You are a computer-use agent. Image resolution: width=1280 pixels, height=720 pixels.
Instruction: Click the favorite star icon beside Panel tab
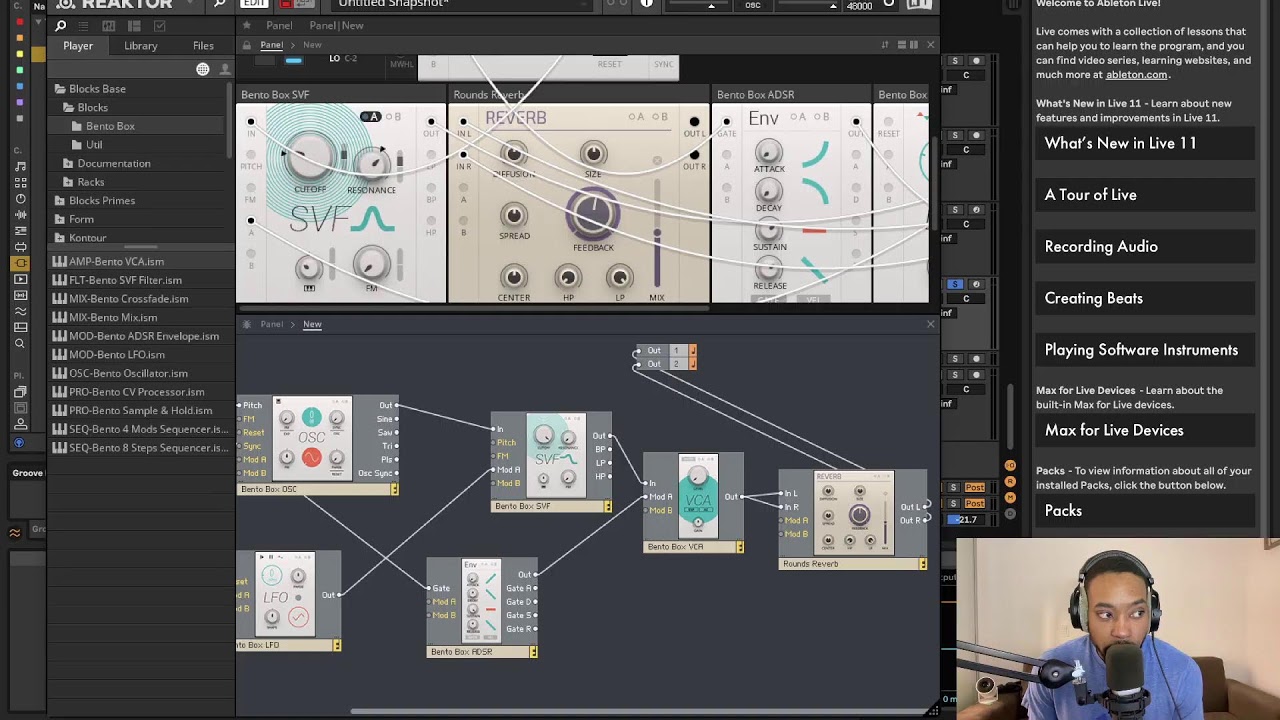pos(247,25)
